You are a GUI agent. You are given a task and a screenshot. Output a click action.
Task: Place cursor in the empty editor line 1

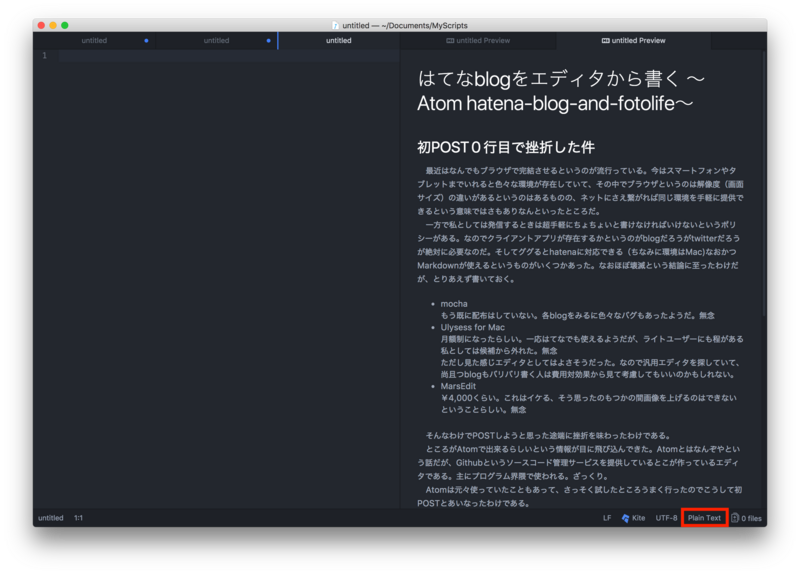[229, 56]
